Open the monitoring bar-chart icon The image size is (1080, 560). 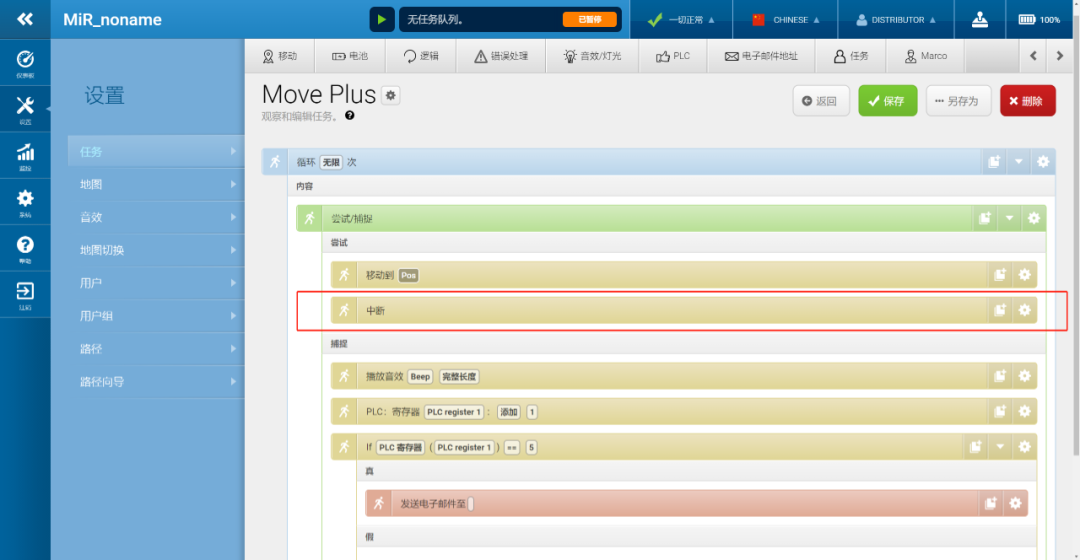click(x=25, y=155)
